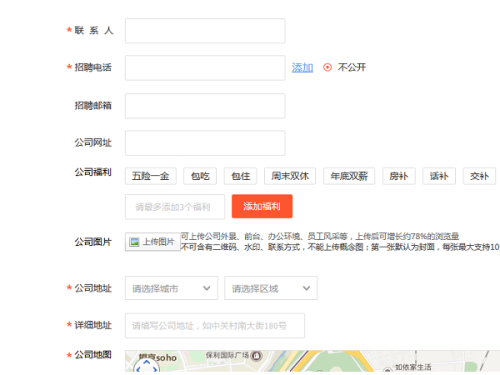This screenshot has width=500, height=375.
Task: Click the map pan control icon
Action: click(x=146, y=366)
